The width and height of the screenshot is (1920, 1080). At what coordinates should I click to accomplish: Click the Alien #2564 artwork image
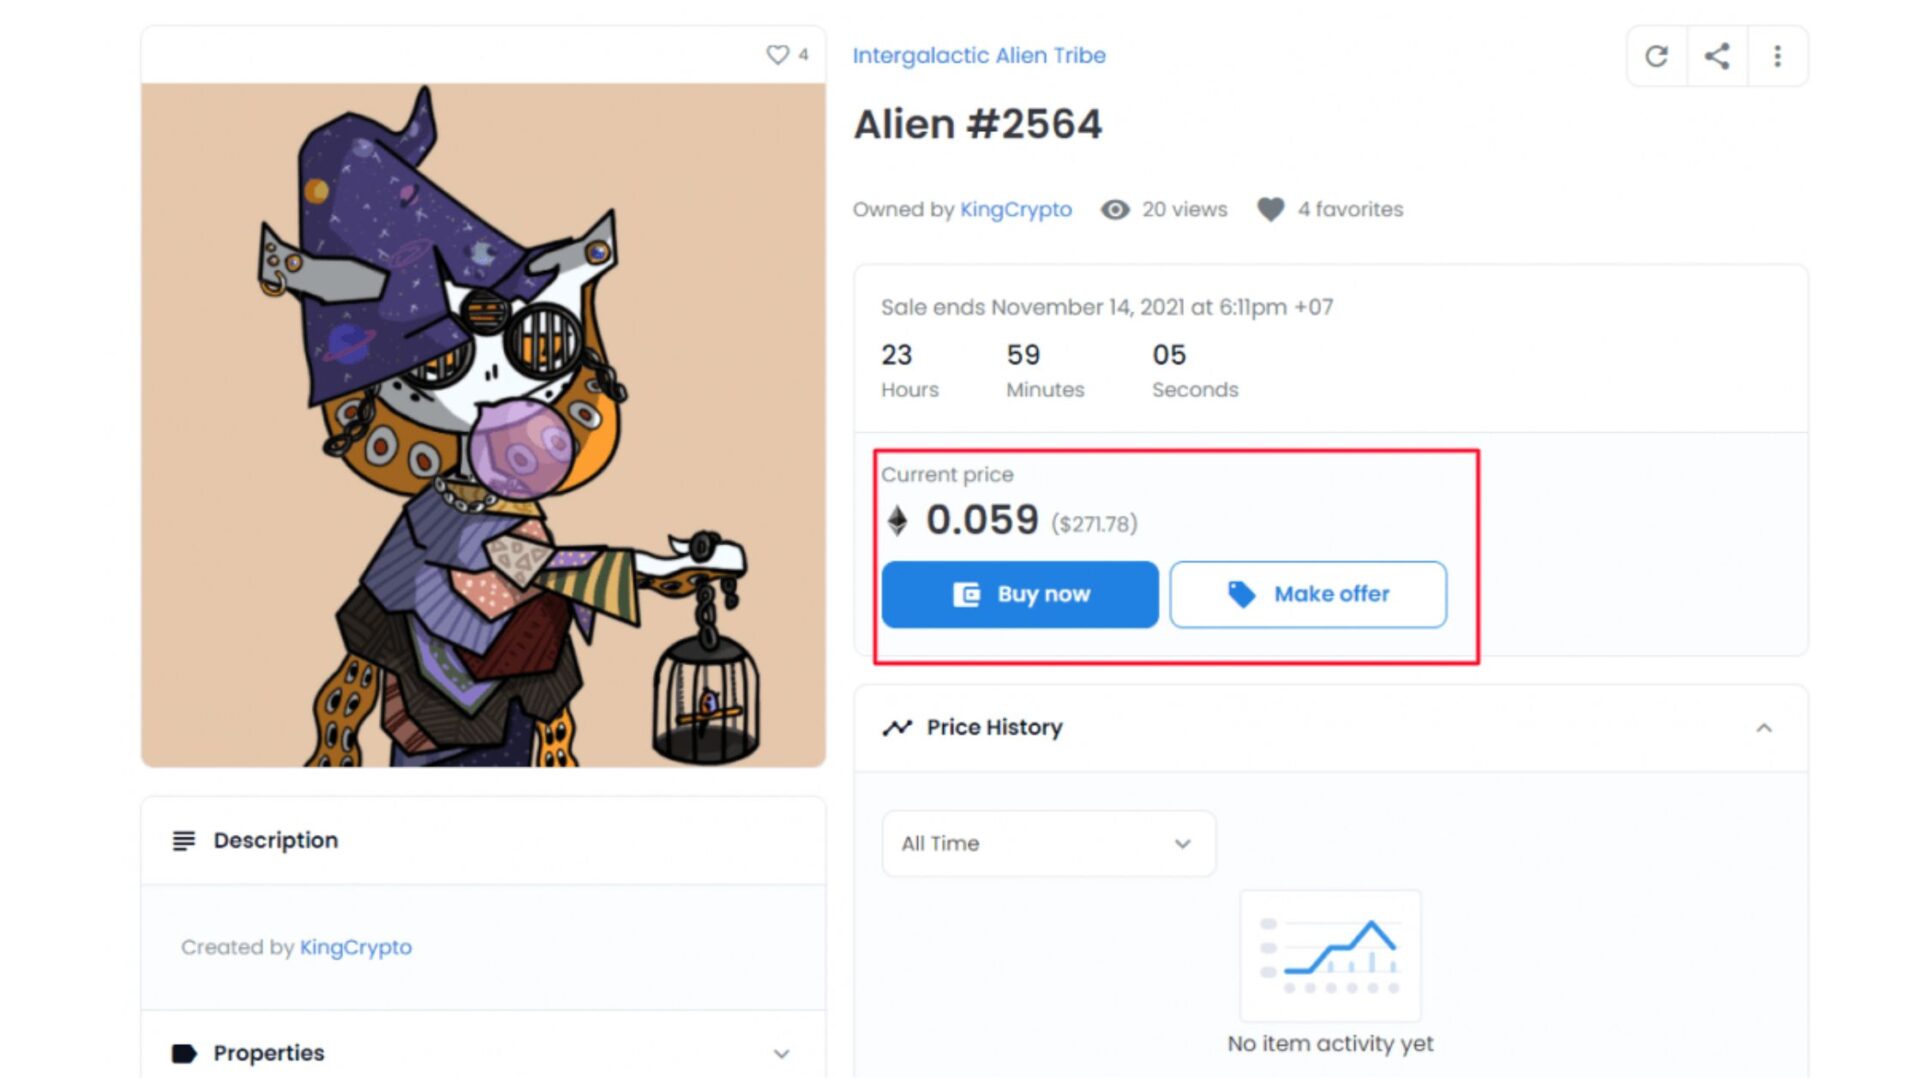tap(483, 425)
